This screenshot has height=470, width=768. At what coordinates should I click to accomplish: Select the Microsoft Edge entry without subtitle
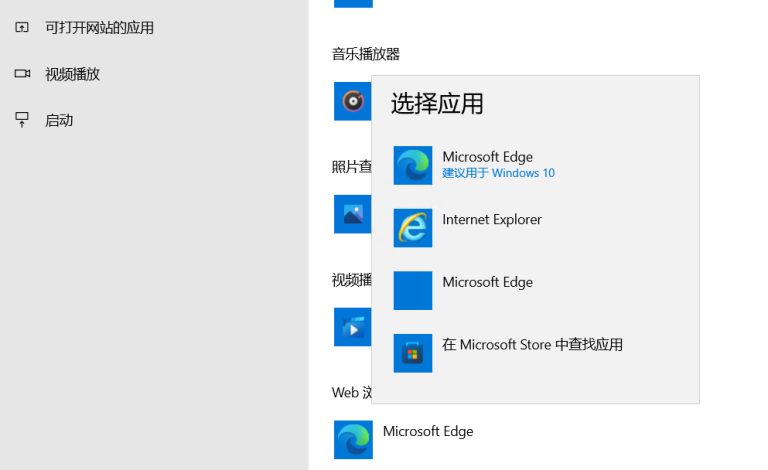[535, 291]
